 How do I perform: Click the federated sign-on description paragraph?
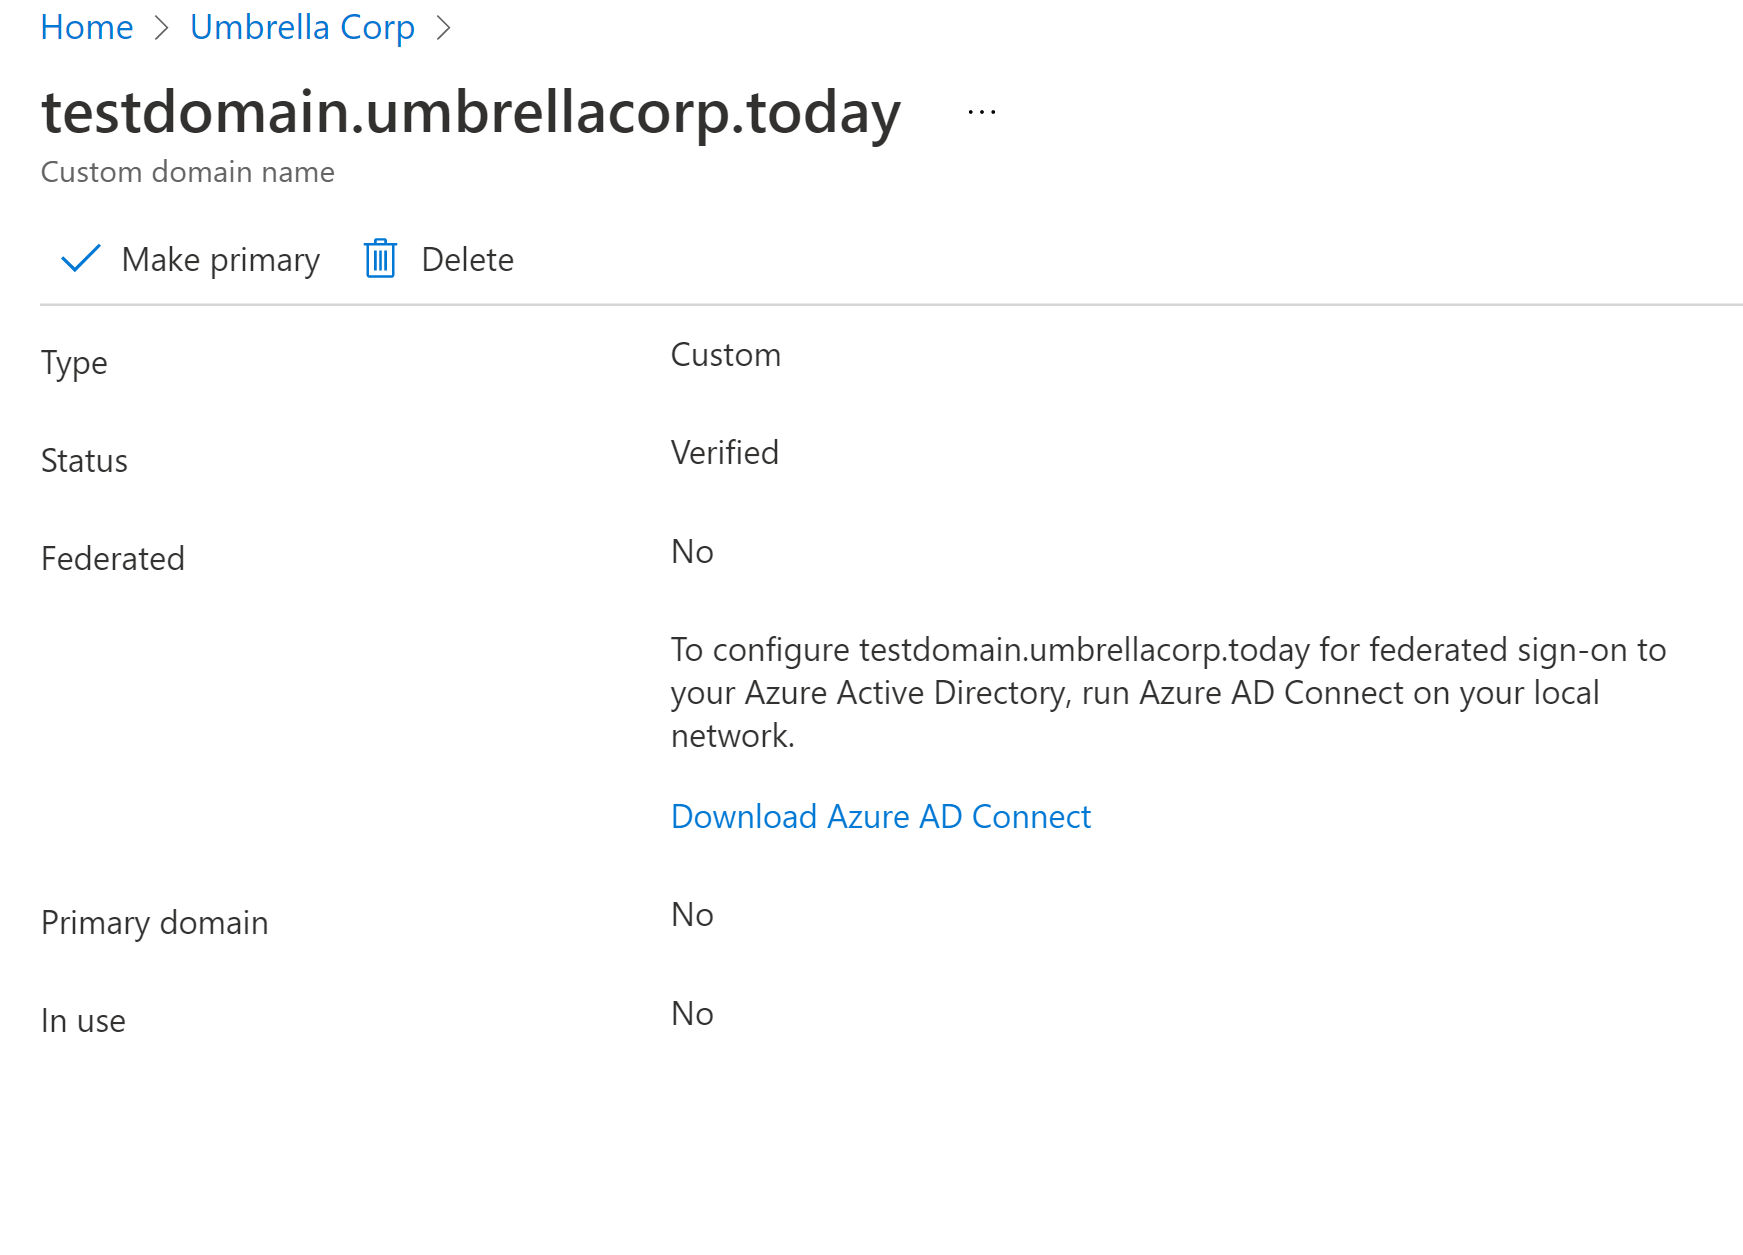click(1169, 693)
